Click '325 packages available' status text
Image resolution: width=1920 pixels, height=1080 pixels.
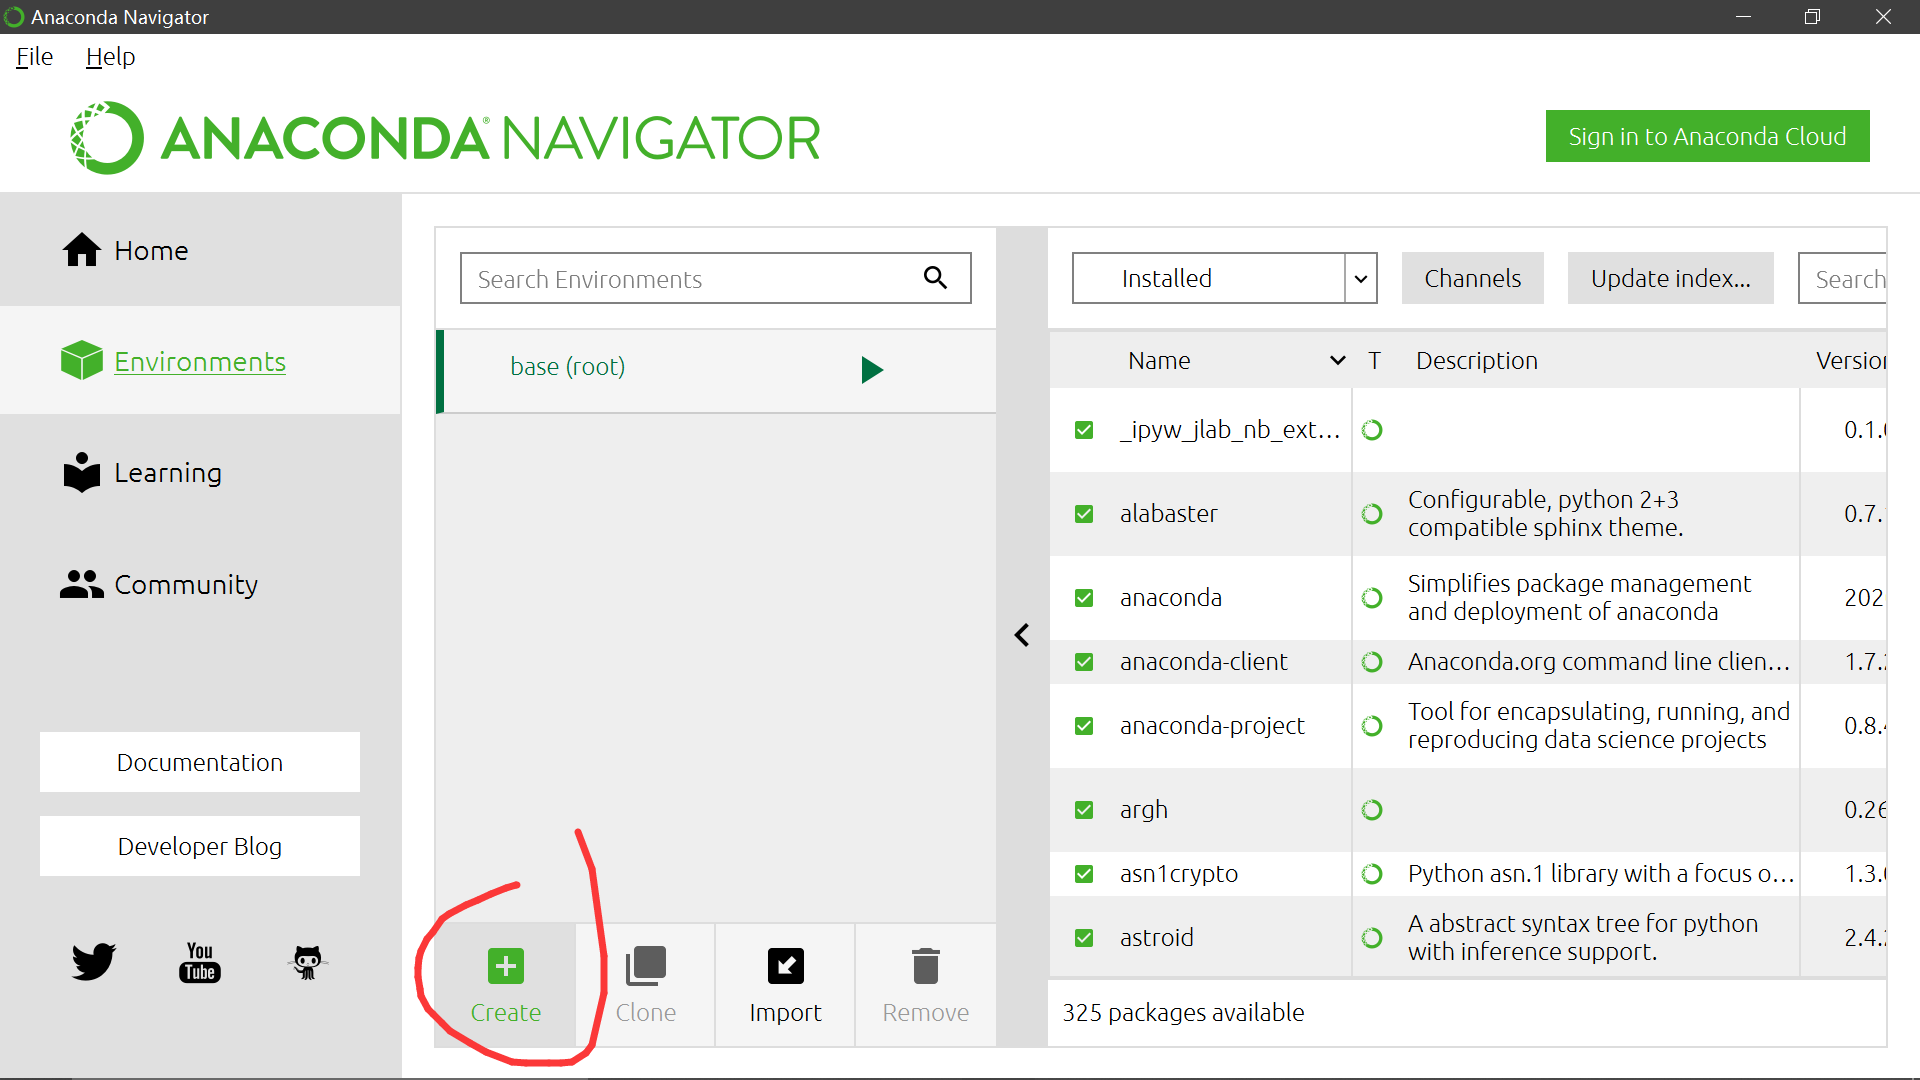pyautogui.click(x=1183, y=1013)
